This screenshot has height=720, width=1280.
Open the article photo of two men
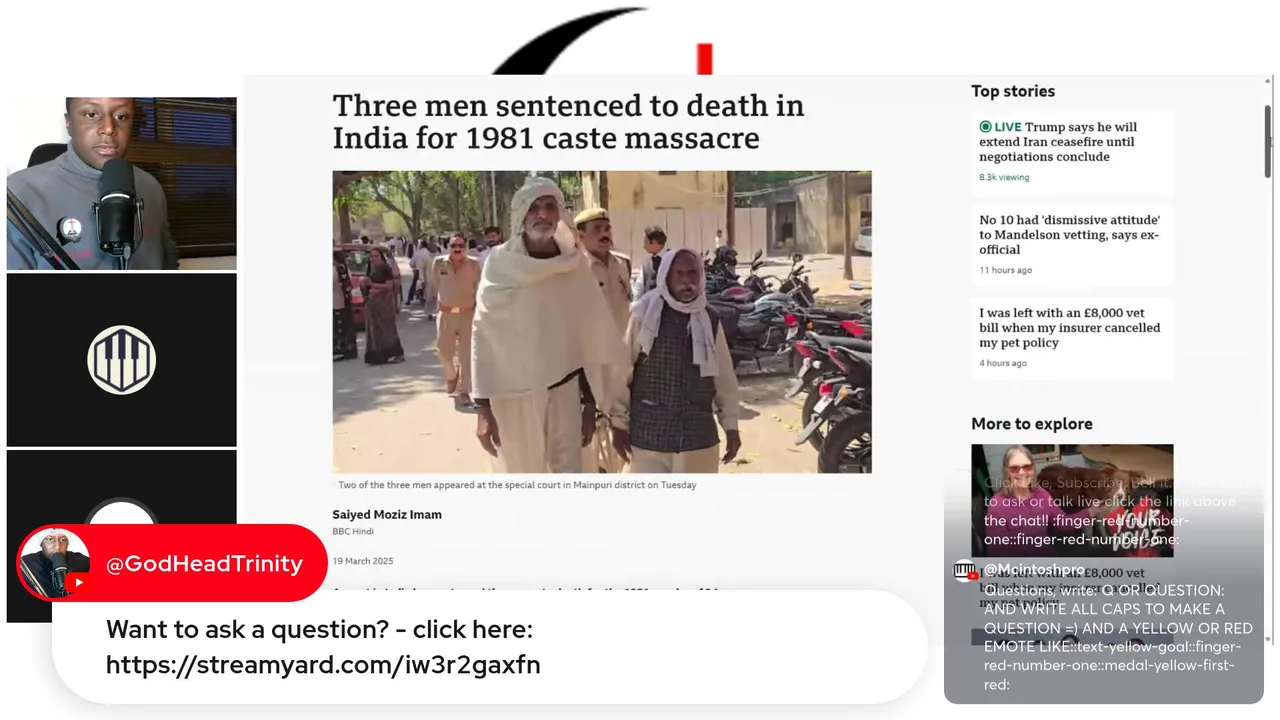pyautogui.click(x=602, y=321)
